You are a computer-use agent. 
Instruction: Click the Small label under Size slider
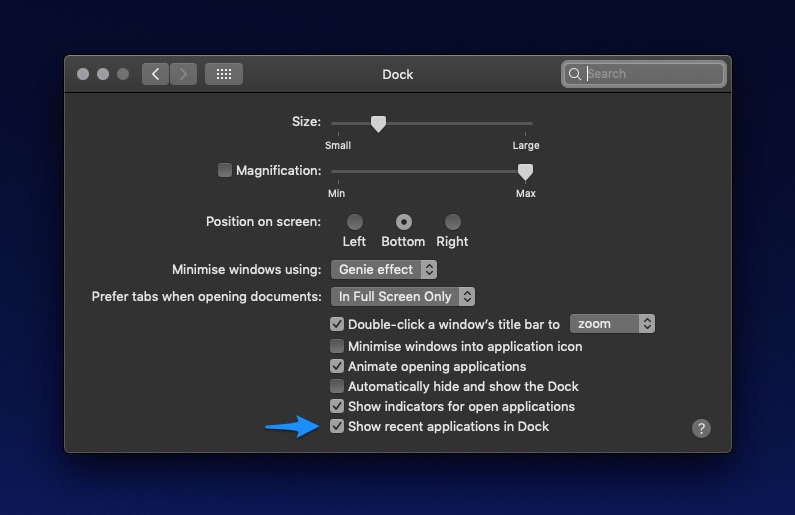click(338, 145)
